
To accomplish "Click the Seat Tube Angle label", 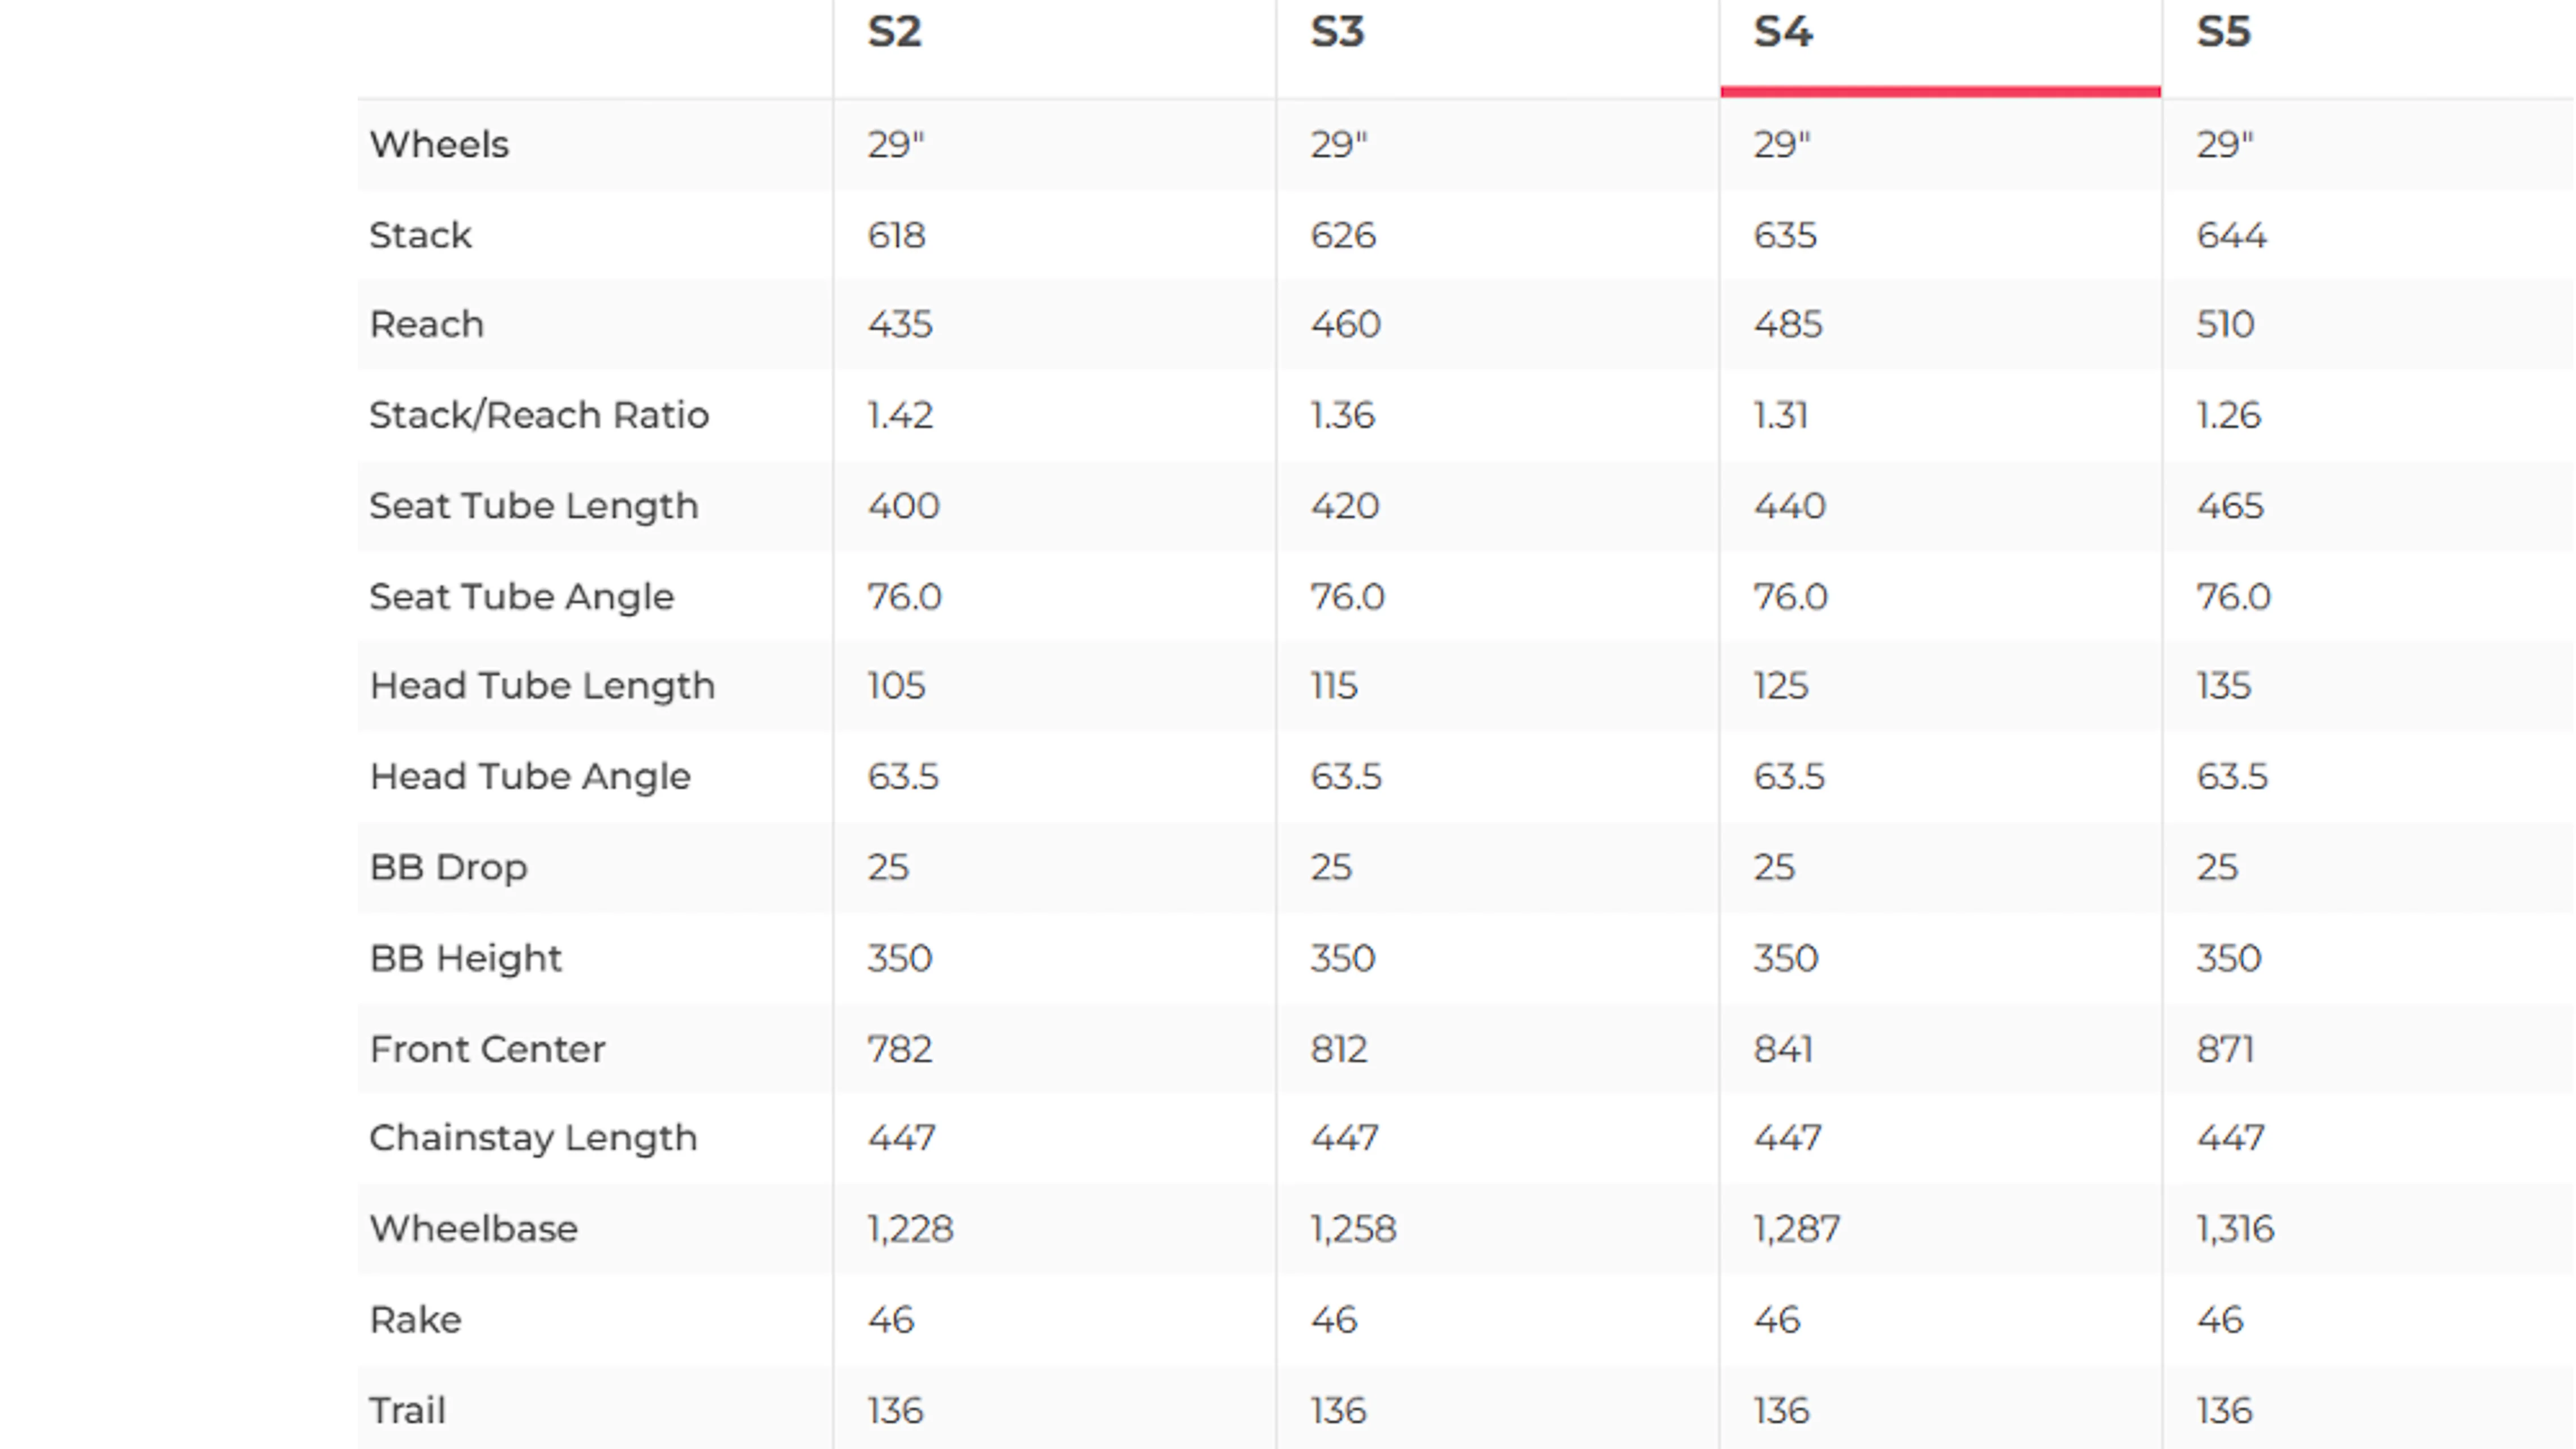I will [522, 597].
